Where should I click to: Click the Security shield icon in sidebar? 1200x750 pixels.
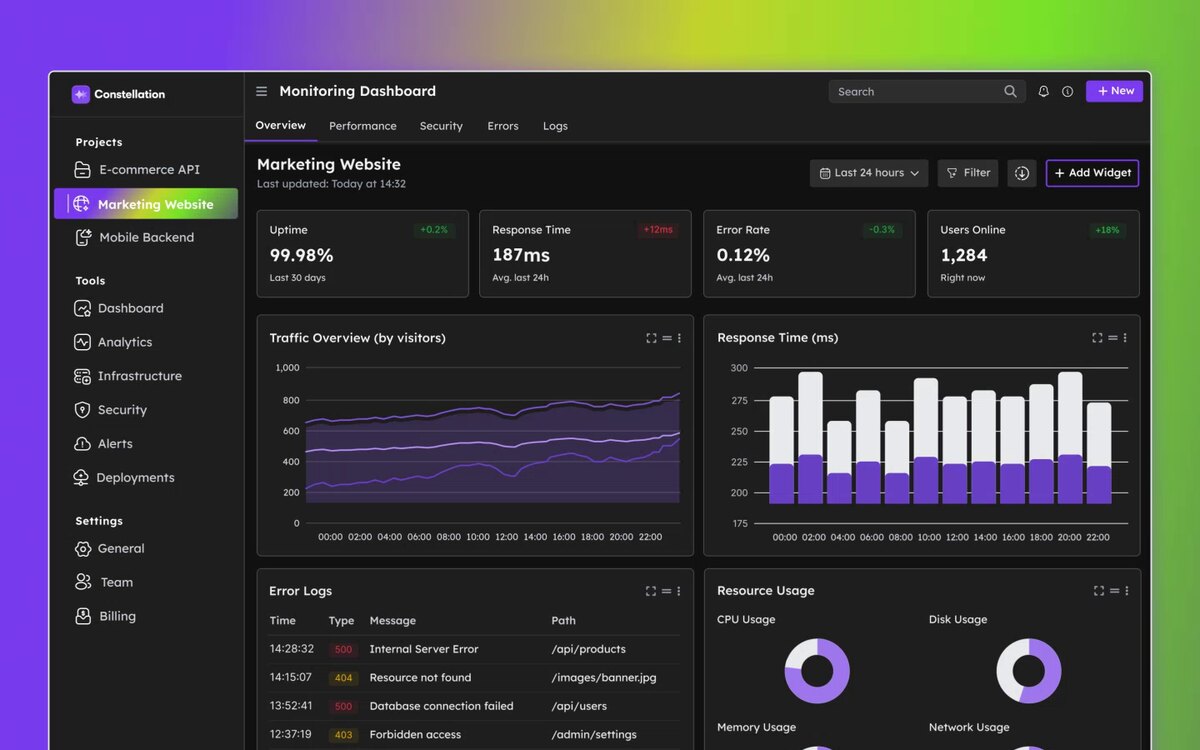coord(82,410)
